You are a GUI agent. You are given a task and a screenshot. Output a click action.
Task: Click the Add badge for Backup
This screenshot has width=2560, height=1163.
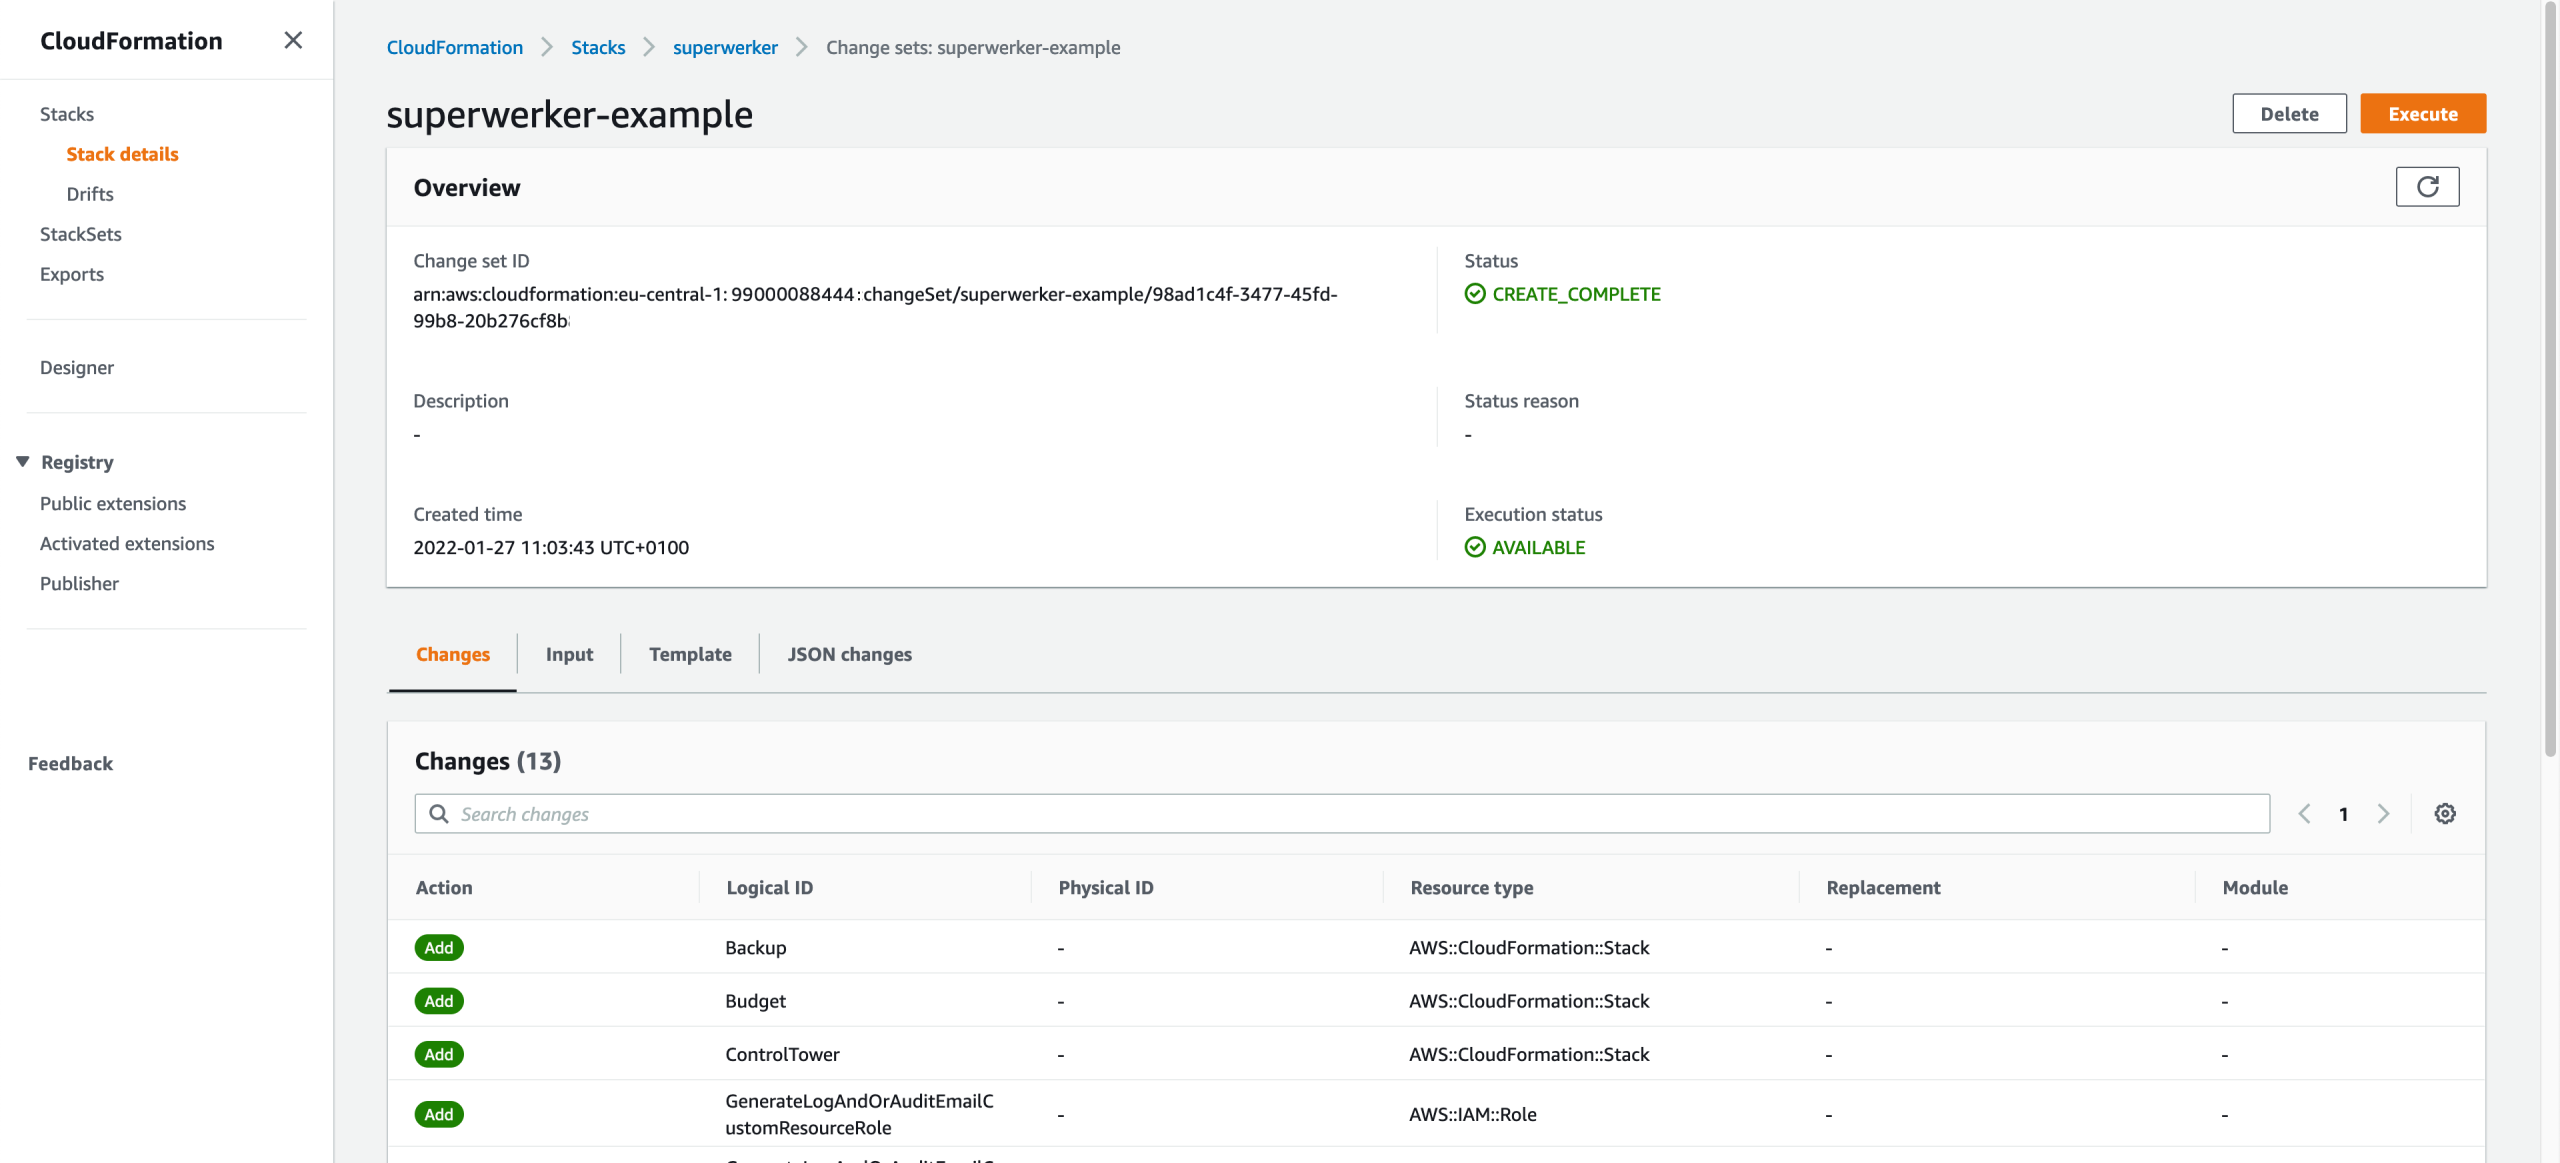pos(439,948)
